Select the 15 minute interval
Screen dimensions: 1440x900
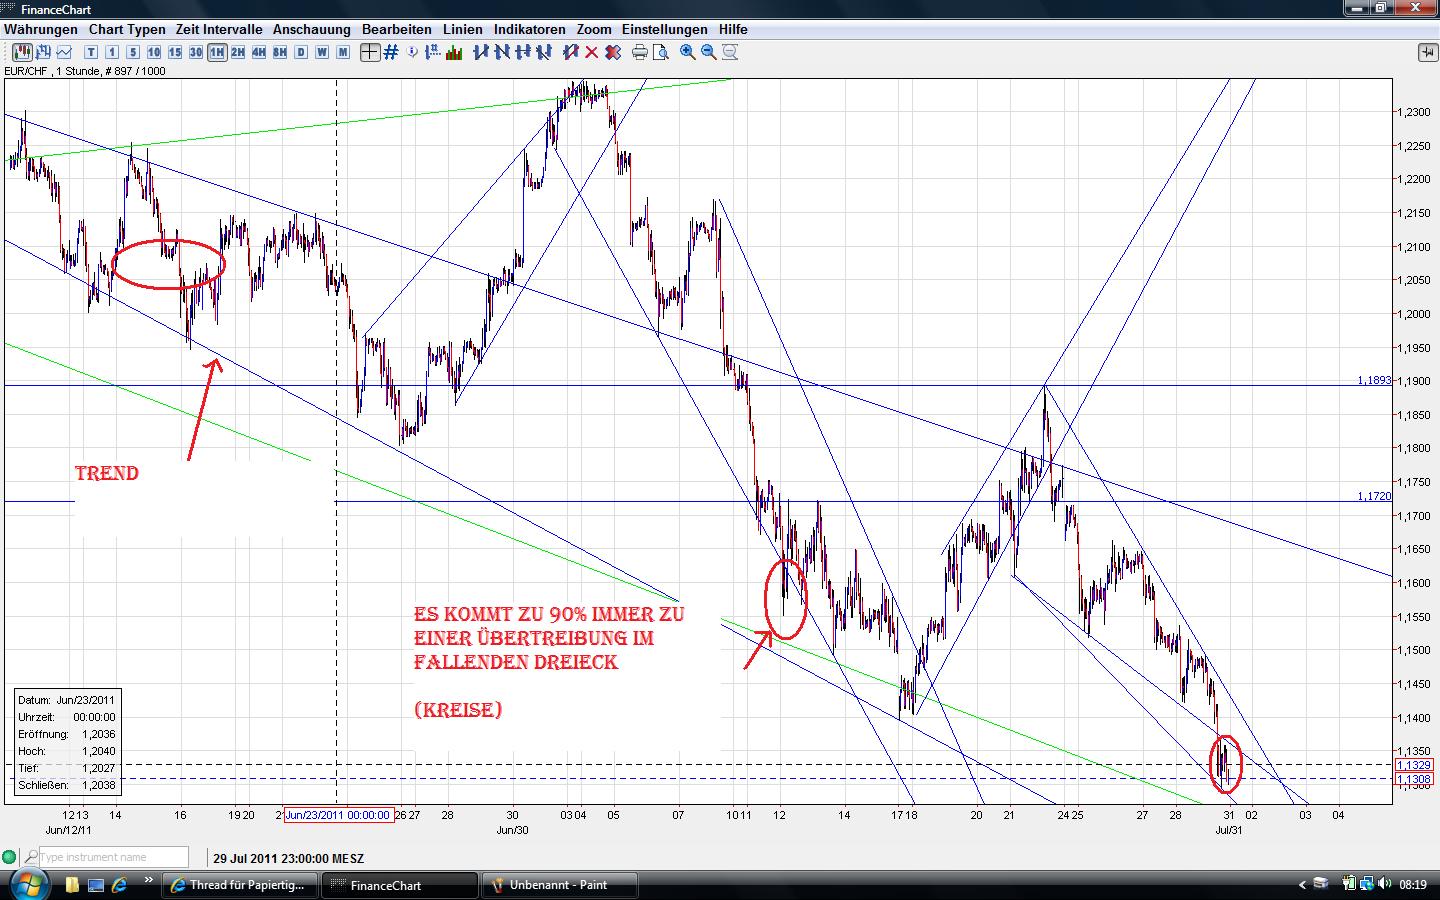[175, 52]
